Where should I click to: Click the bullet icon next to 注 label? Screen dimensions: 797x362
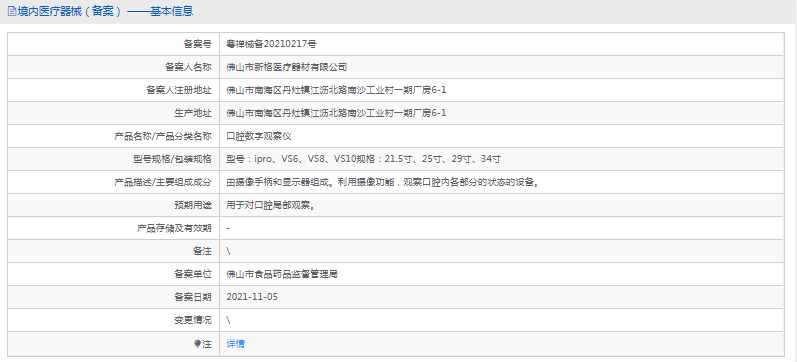(x=198, y=344)
